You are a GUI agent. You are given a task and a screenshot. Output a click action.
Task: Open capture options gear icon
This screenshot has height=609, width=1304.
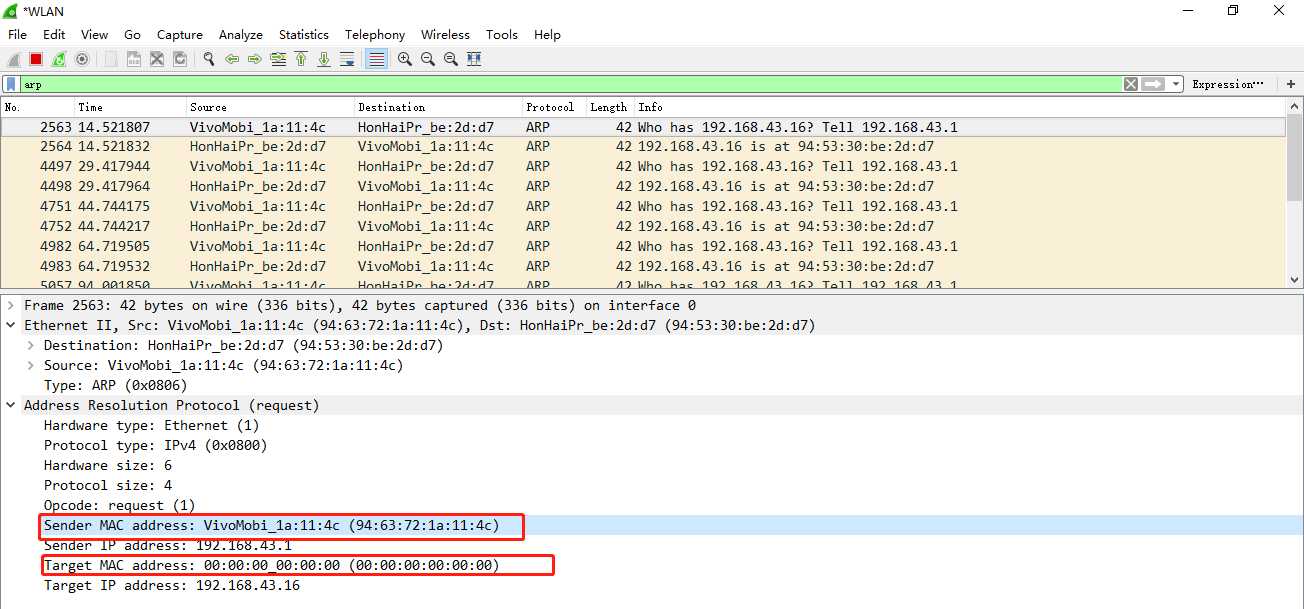[x=82, y=59]
